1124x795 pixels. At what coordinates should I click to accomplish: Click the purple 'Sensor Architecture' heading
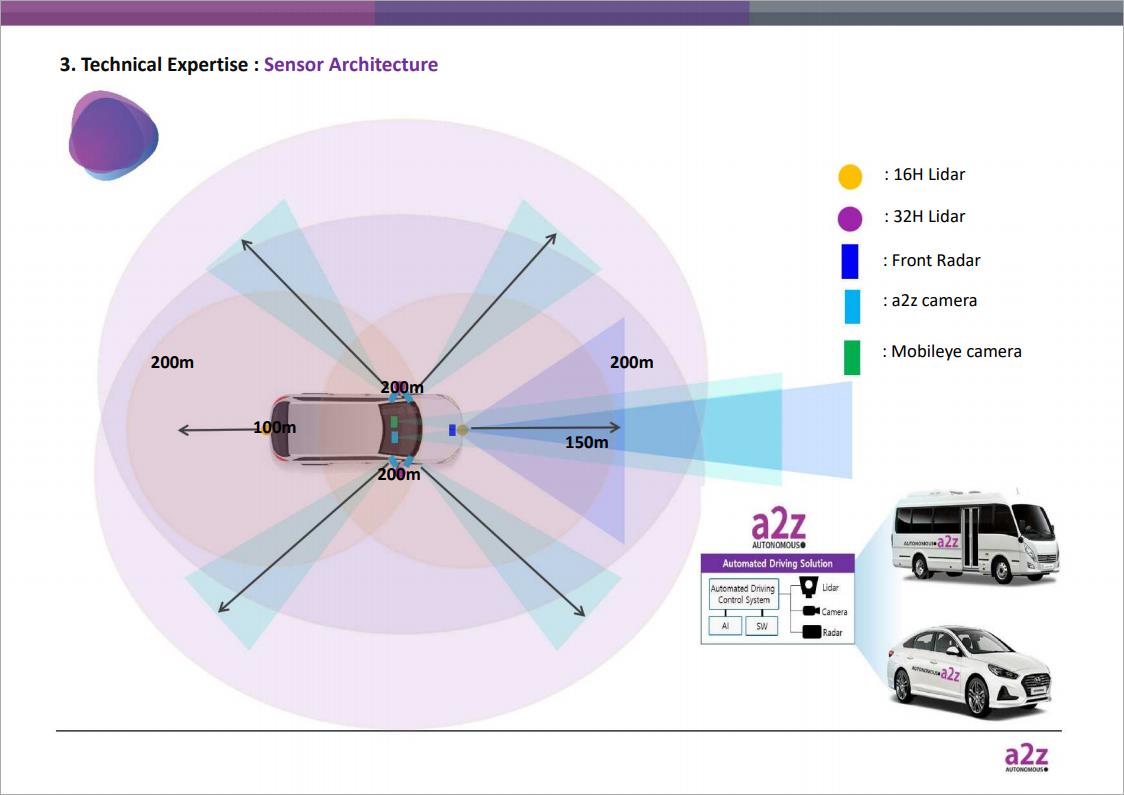coord(351,65)
